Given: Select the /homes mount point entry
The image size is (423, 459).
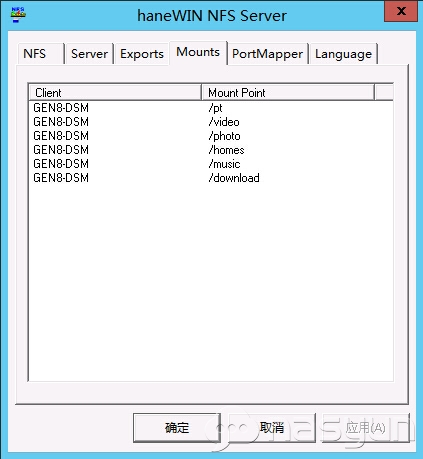Looking at the screenshot, I should pos(226,150).
